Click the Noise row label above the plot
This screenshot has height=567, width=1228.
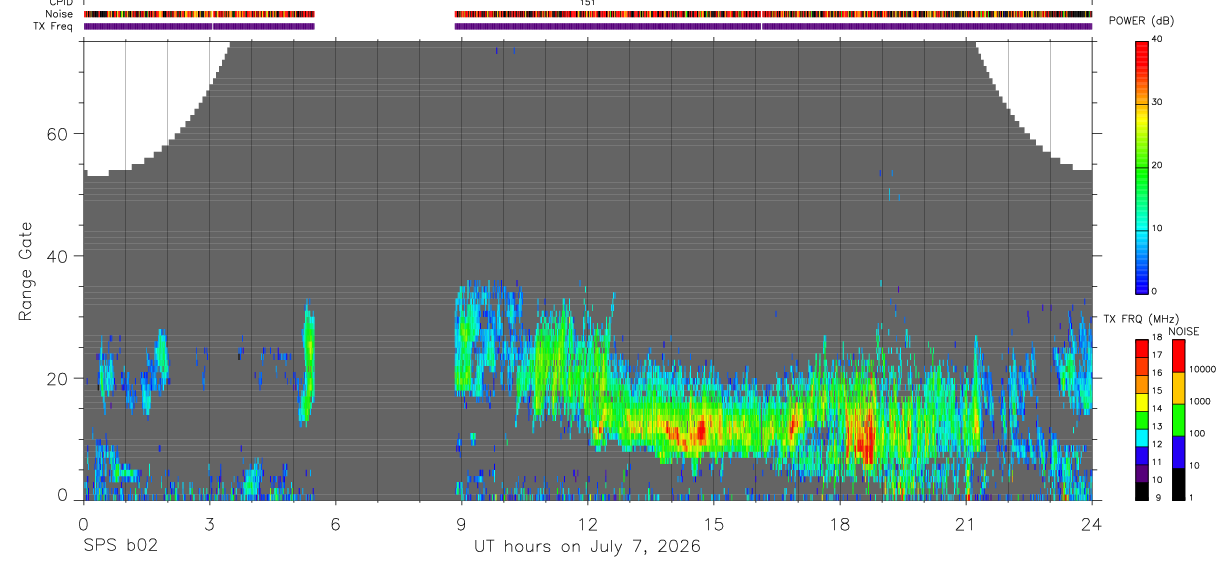[59, 14]
